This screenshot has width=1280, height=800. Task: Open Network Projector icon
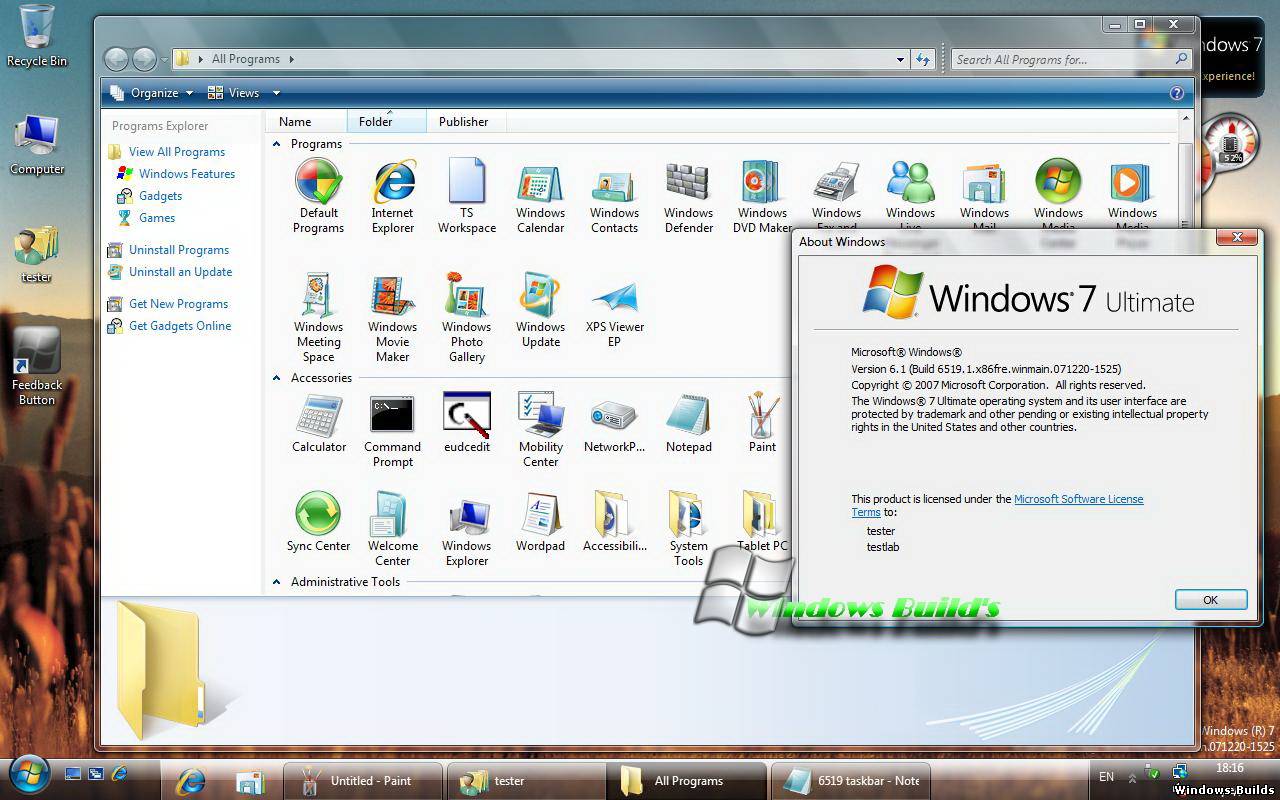coord(614,424)
